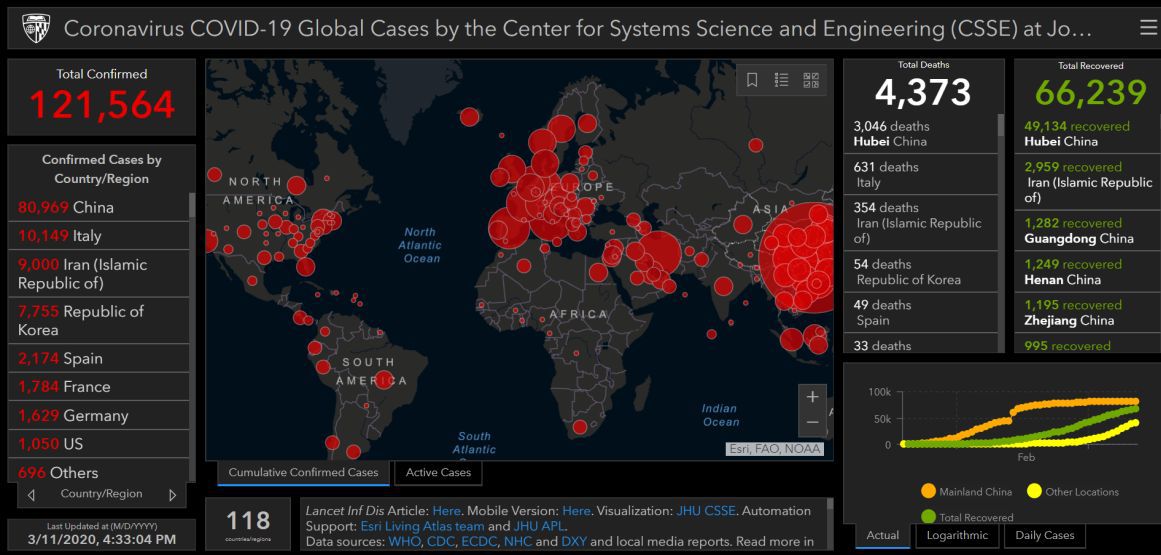Show the map legend list icon
Viewport: 1161px width, 555px height.
pos(782,80)
